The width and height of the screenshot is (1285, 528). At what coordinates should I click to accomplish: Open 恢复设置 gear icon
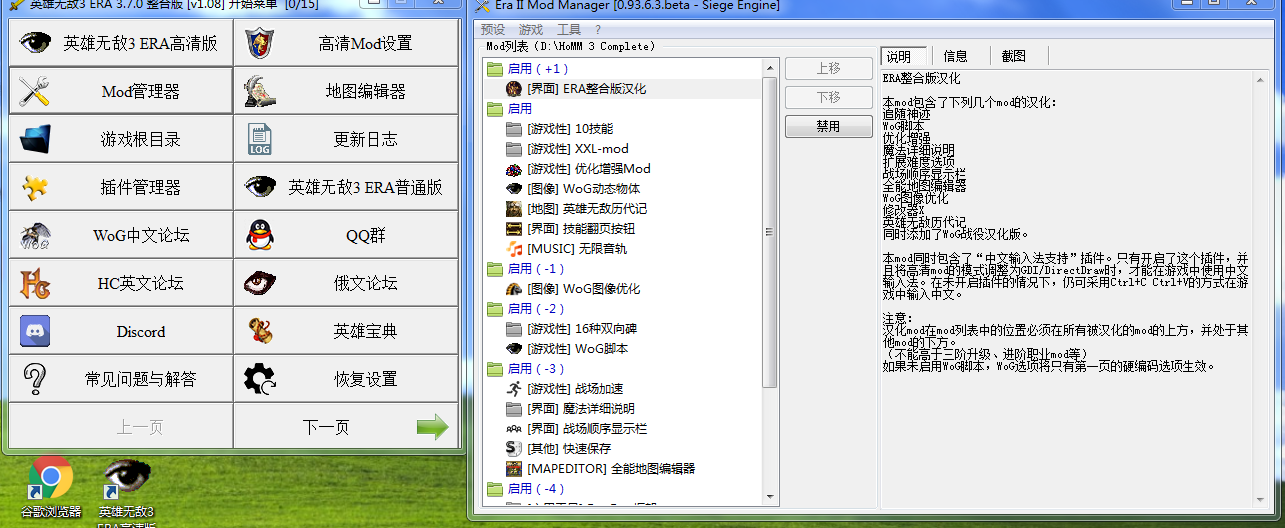[261, 379]
